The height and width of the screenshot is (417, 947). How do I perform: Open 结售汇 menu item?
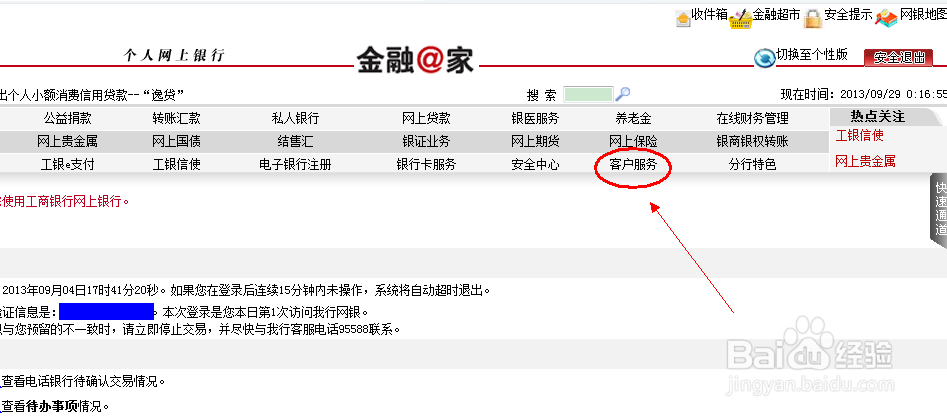[x=295, y=141]
